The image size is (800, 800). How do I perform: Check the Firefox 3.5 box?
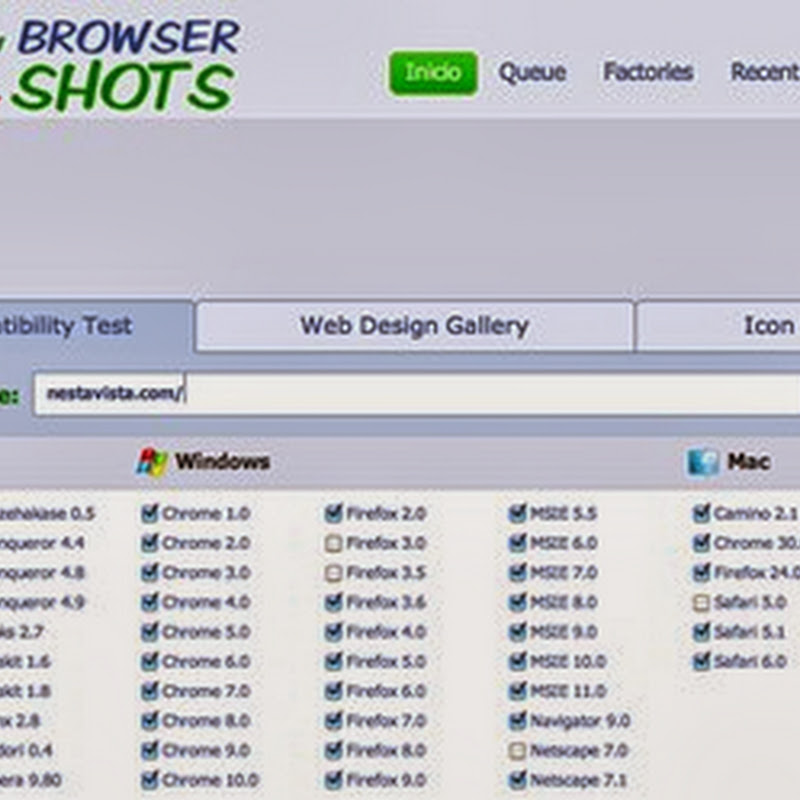334,573
